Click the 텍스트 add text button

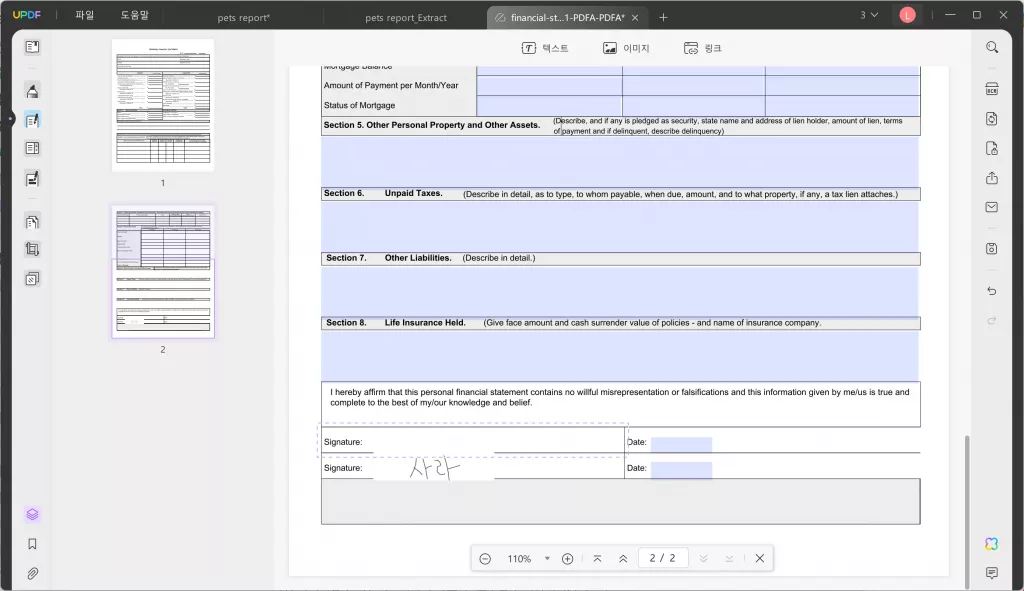coord(545,48)
